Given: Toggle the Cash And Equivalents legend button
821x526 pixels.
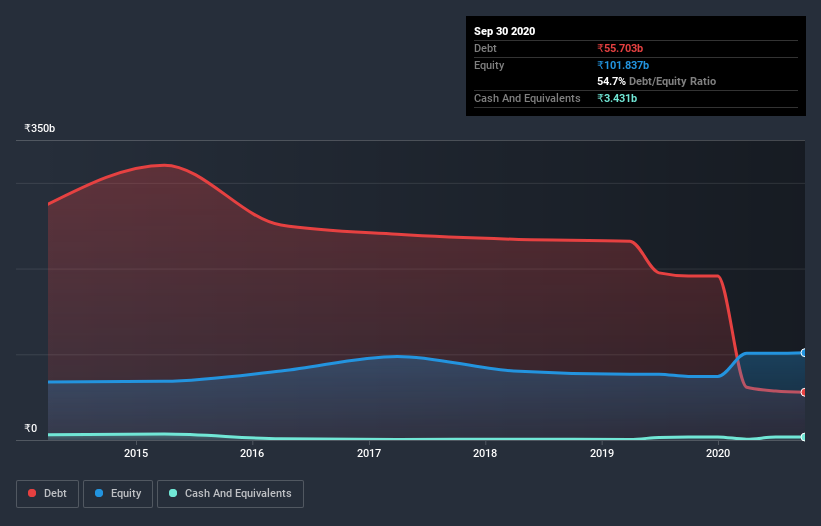Looking at the screenshot, I should [230, 494].
